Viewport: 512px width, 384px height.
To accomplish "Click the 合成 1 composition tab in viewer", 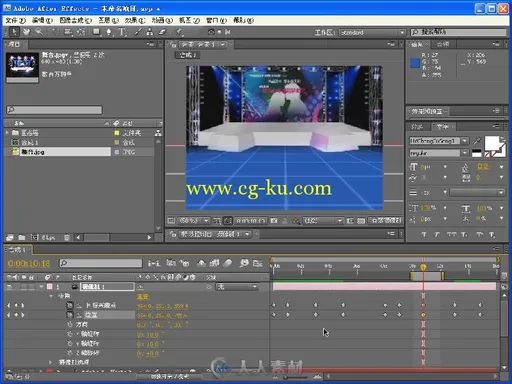I will [188, 55].
